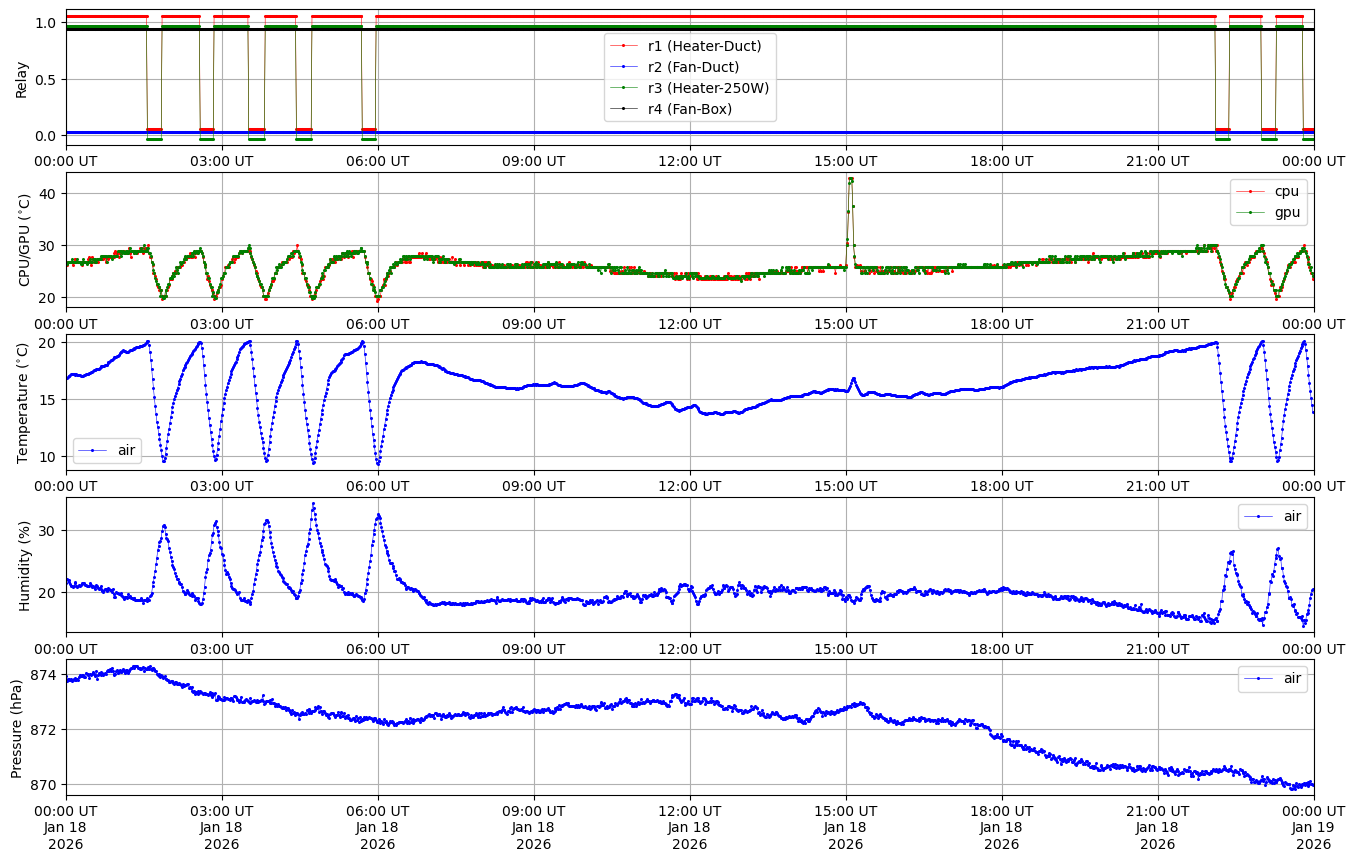The width and height of the screenshot is (1355, 861).
Task: Click the CPU/GPU temperature spike peak above 40°C
Action: pos(850,180)
